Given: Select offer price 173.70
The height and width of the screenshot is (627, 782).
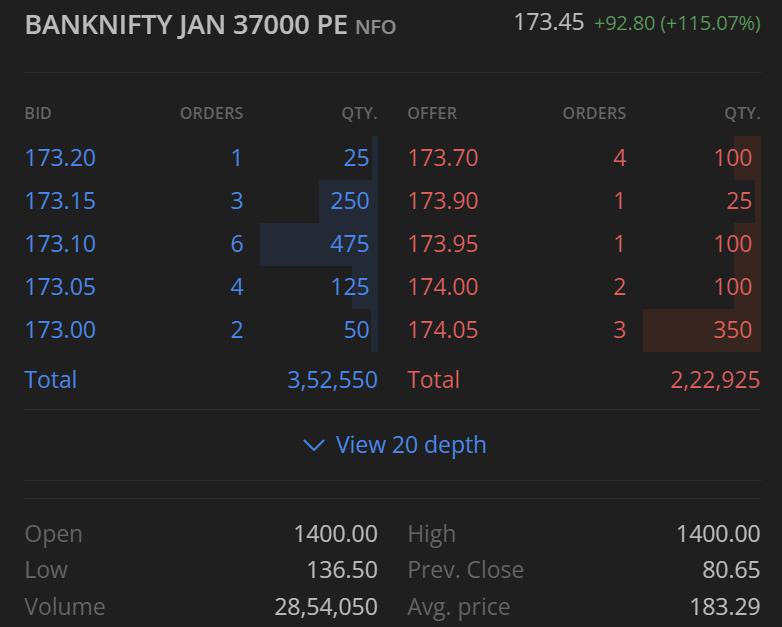Looking at the screenshot, I should point(443,158).
